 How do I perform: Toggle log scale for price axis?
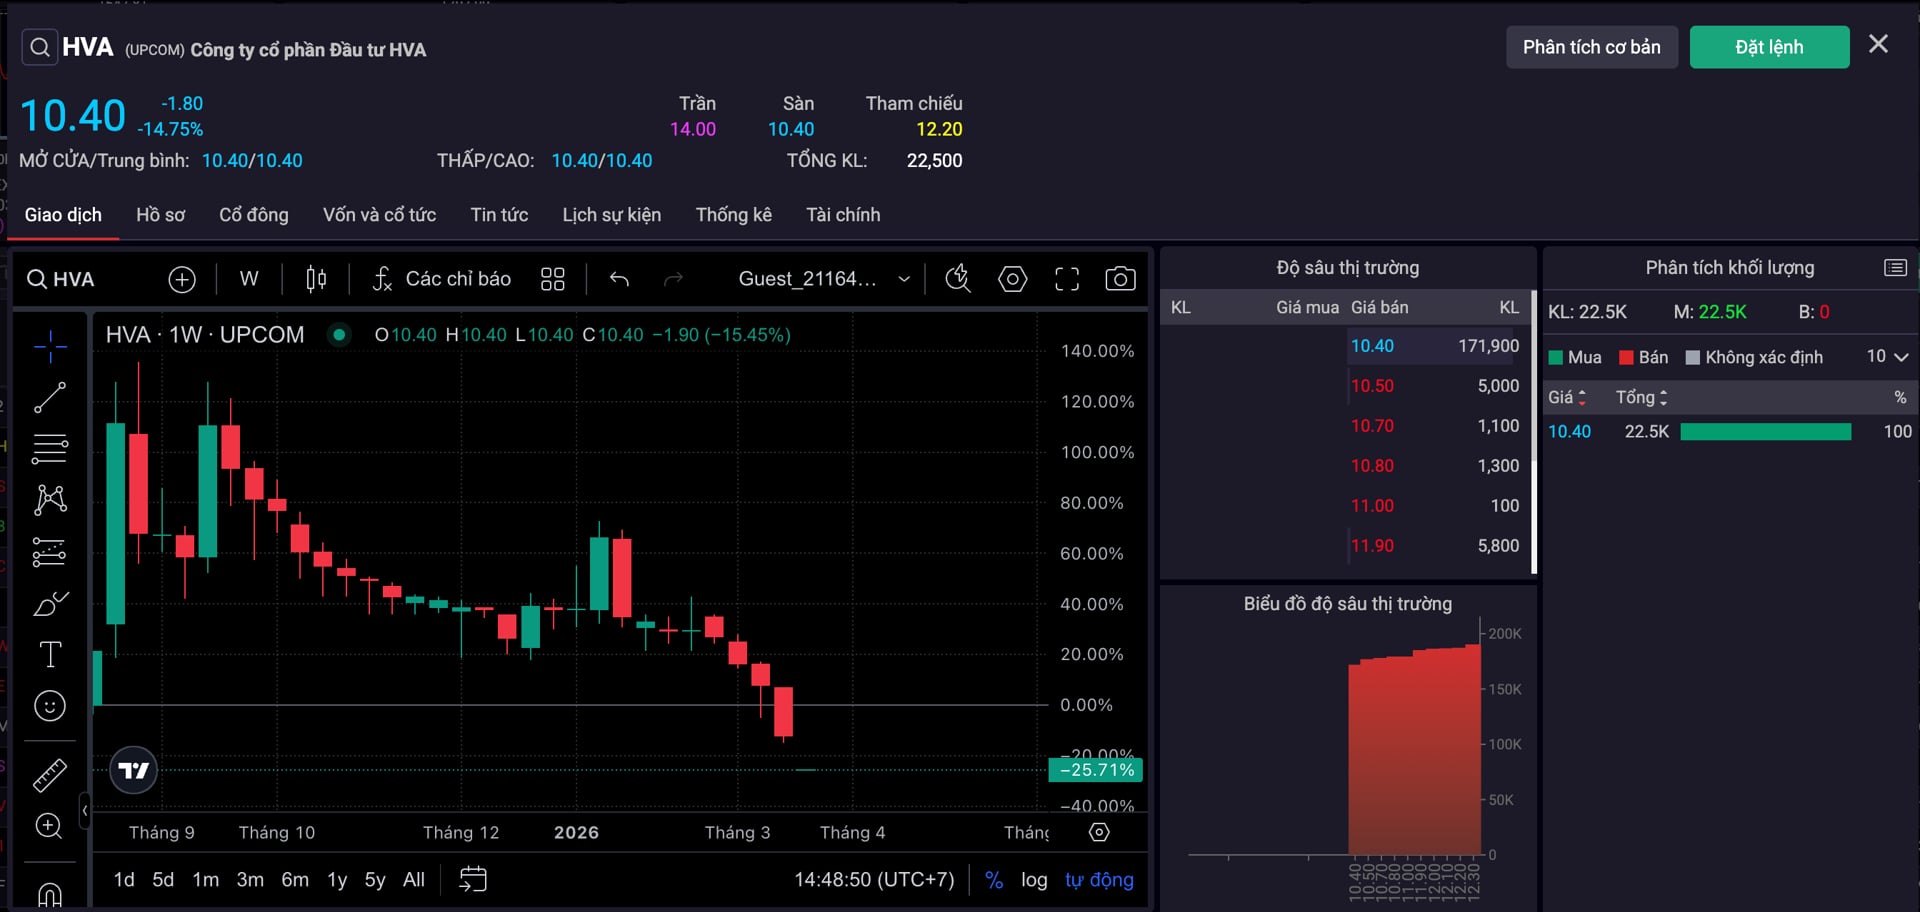tap(1034, 880)
